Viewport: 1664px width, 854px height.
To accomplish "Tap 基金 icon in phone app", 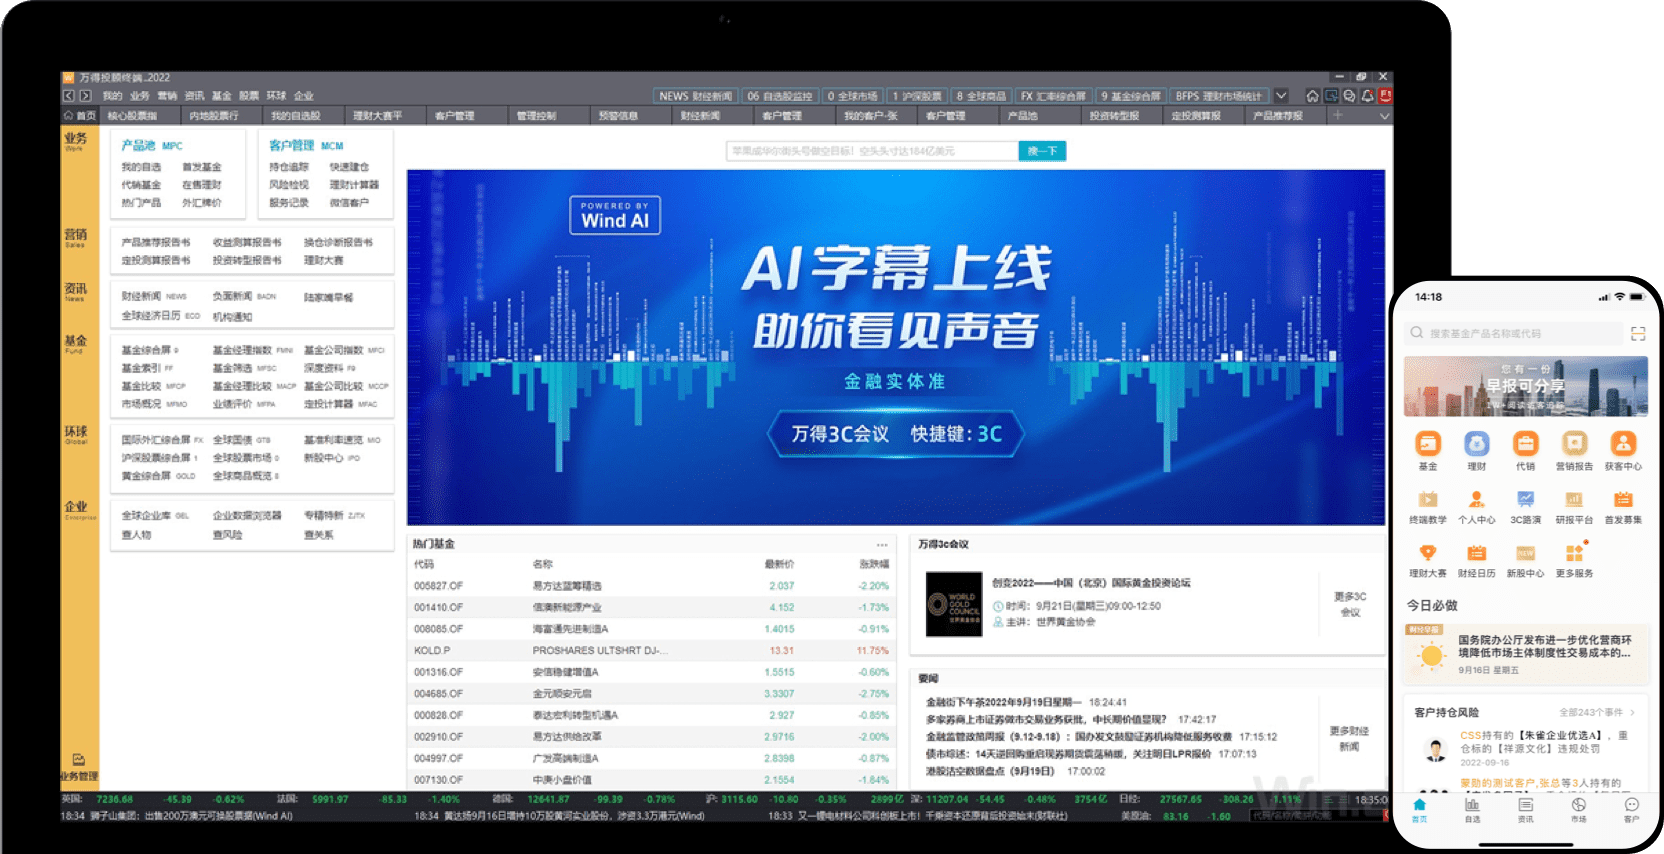I will [1427, 444].
